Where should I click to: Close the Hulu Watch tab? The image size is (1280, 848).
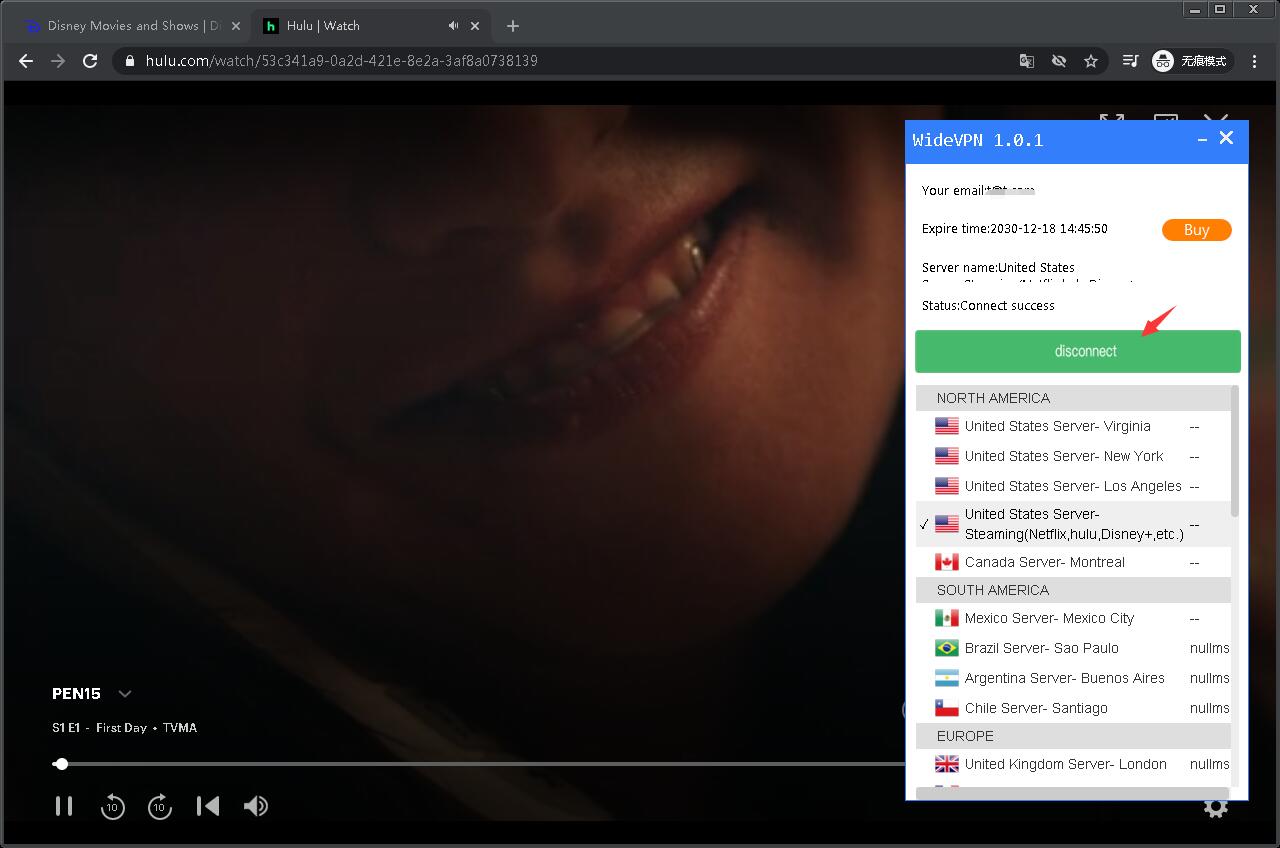coord(475,26)
